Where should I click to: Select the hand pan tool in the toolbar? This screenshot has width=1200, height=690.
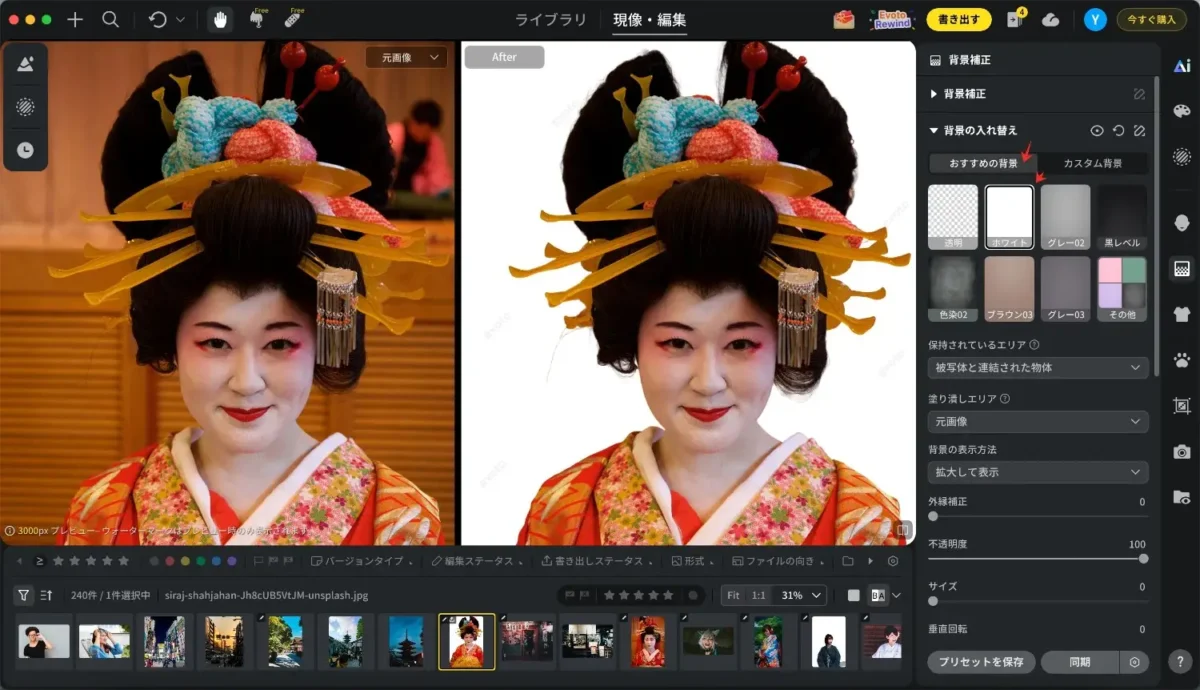pyautogui.click(x=219, y=19)
